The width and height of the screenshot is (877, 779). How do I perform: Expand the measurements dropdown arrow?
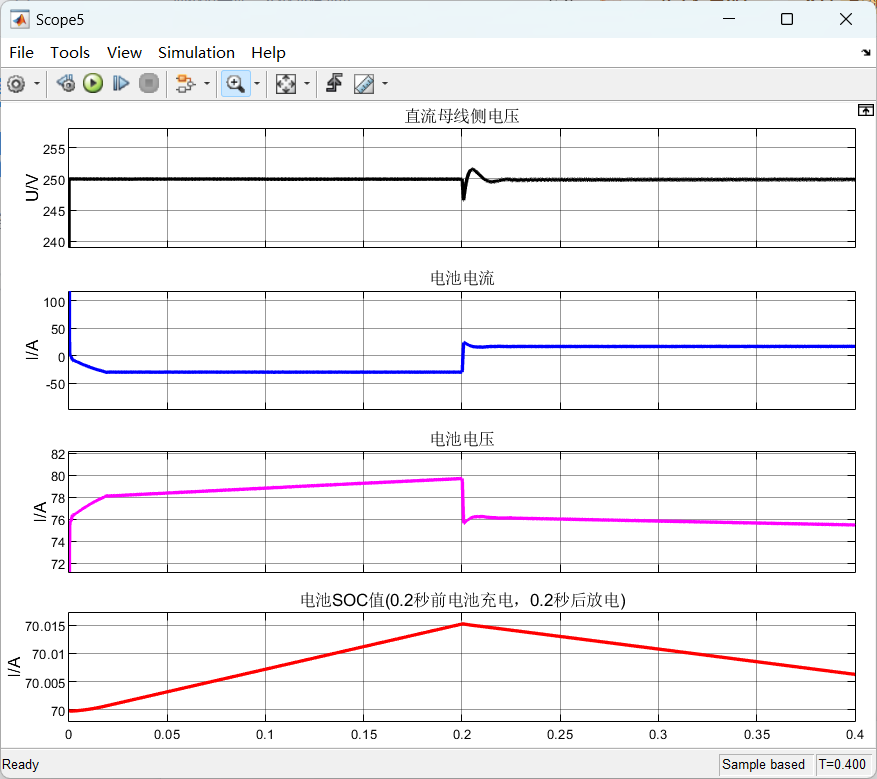(x=385, y=84)
